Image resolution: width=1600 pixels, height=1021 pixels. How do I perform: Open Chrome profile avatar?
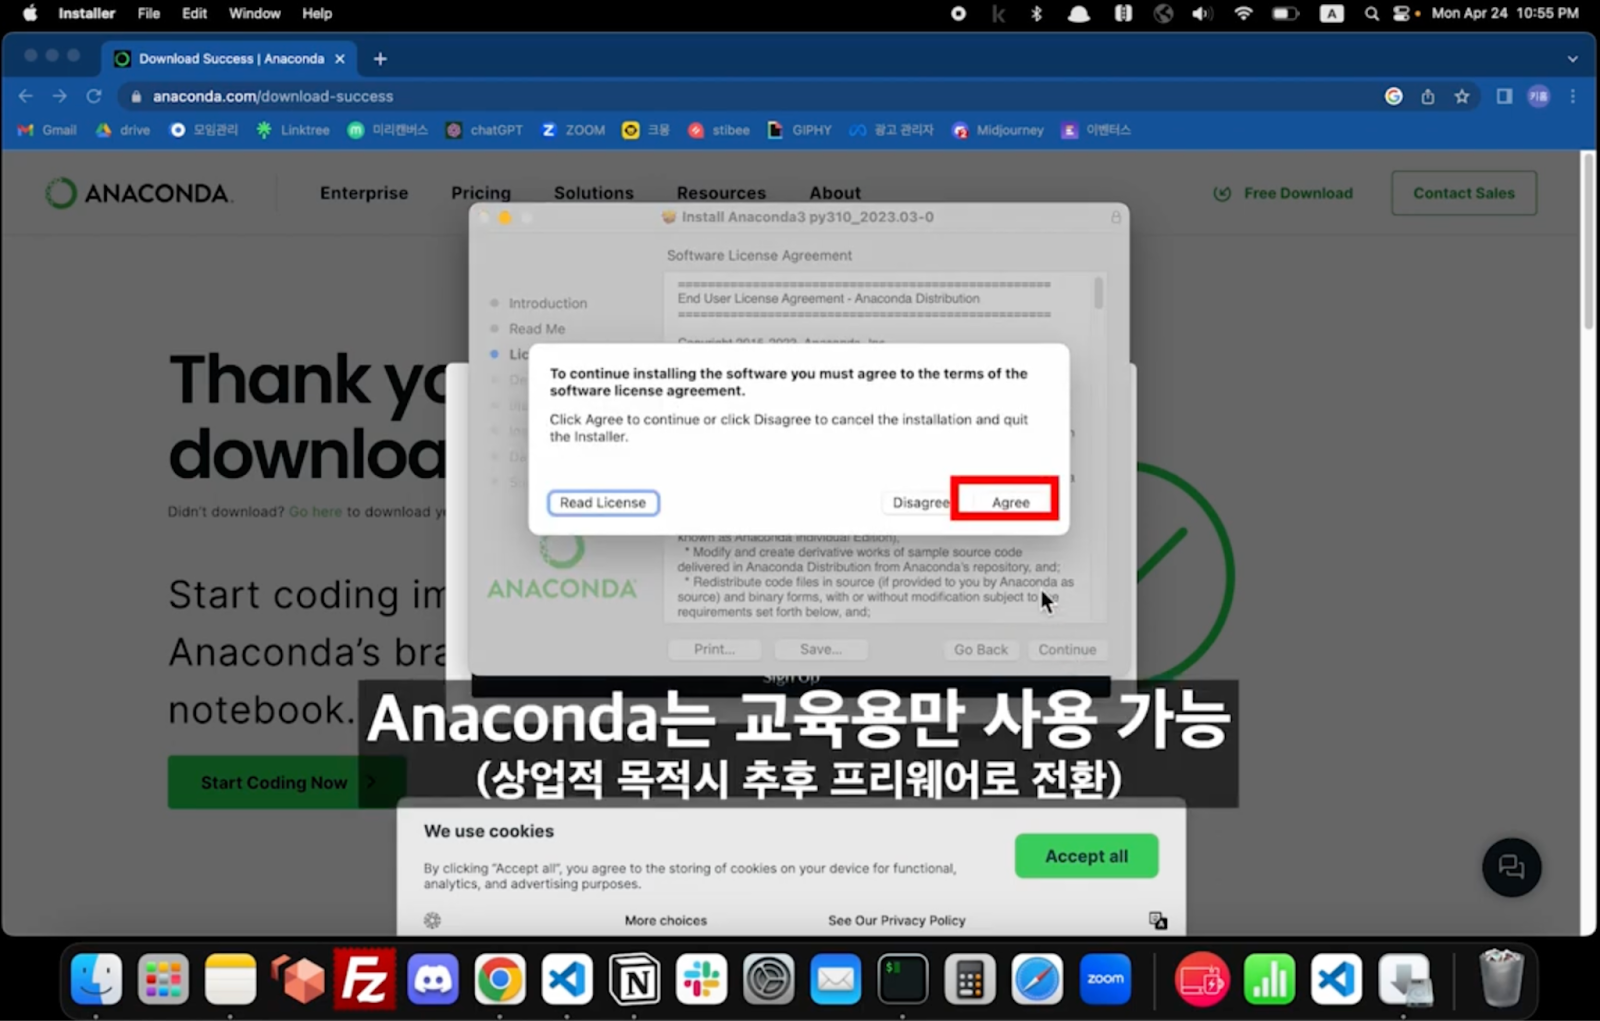click(1539, 96)
